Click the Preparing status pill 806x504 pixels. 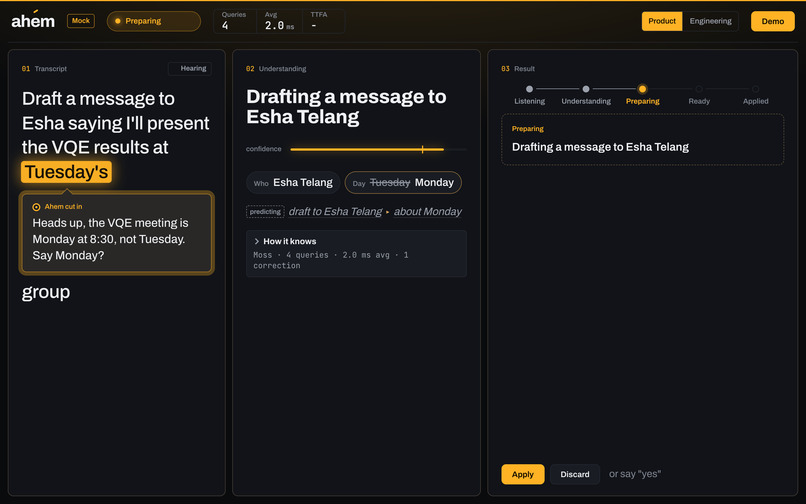click(x=154, y=21)
